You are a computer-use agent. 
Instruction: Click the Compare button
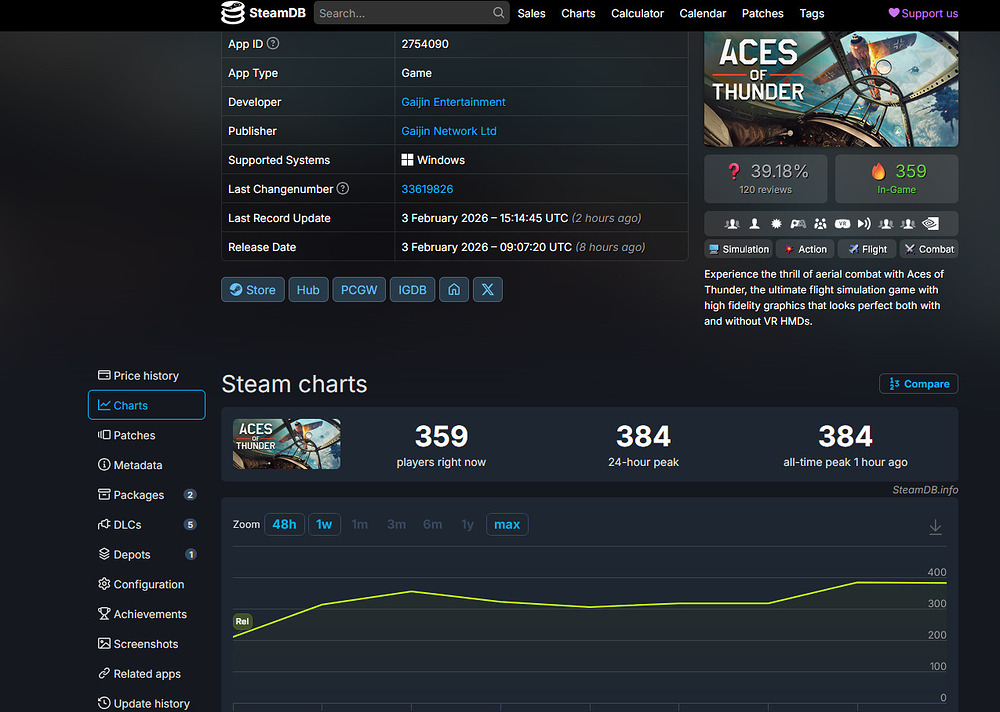[x=918, y=384]
